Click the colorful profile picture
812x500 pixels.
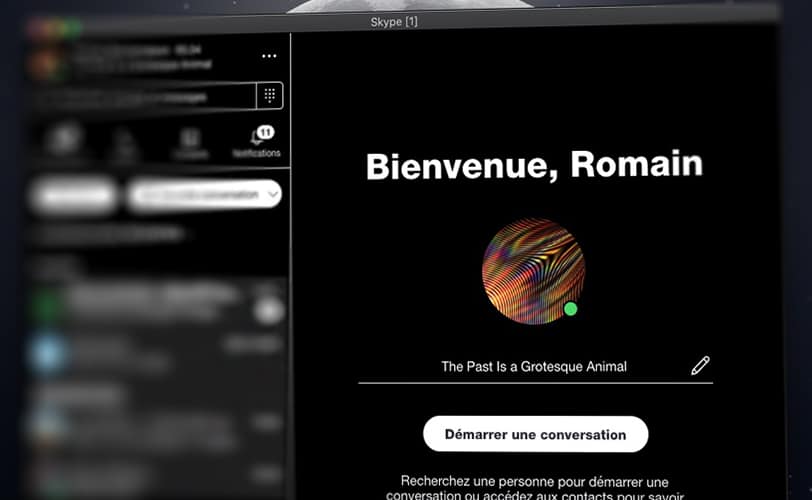click(533, 271)
